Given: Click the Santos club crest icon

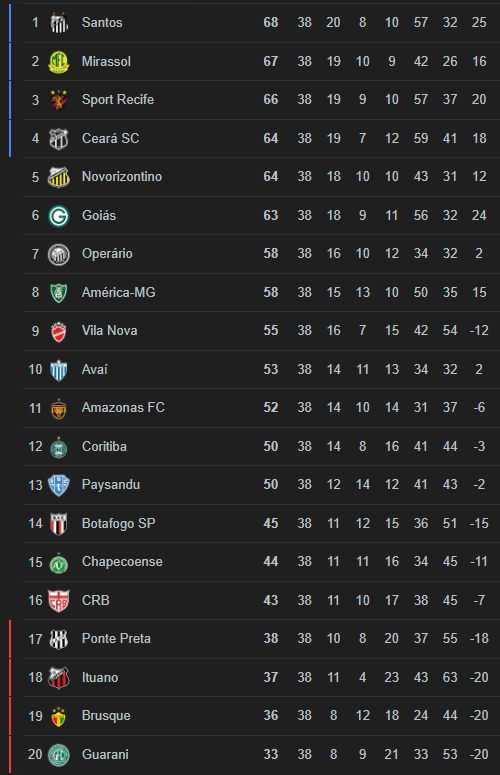Looking at the screenshot, I should click(x=59, y=23).
